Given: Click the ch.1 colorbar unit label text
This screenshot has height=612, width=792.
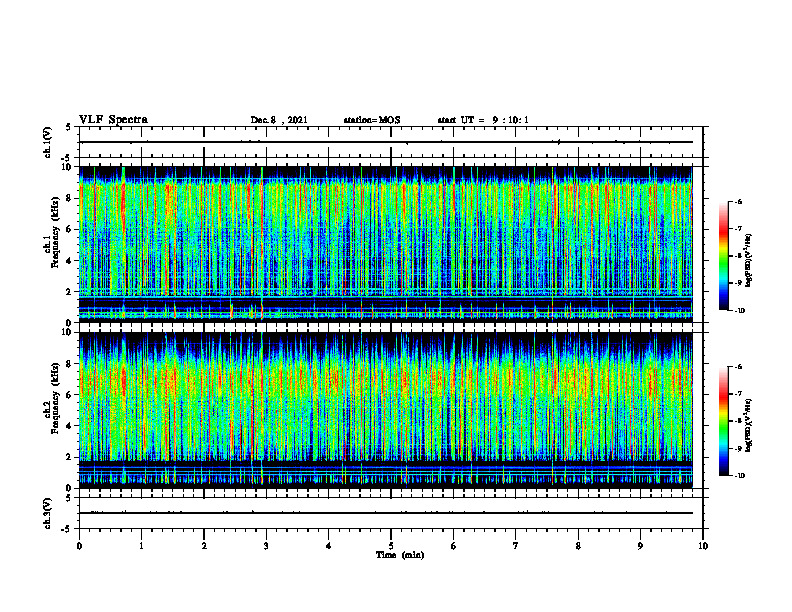Looking at the screenshot, I should click(749, 260).
